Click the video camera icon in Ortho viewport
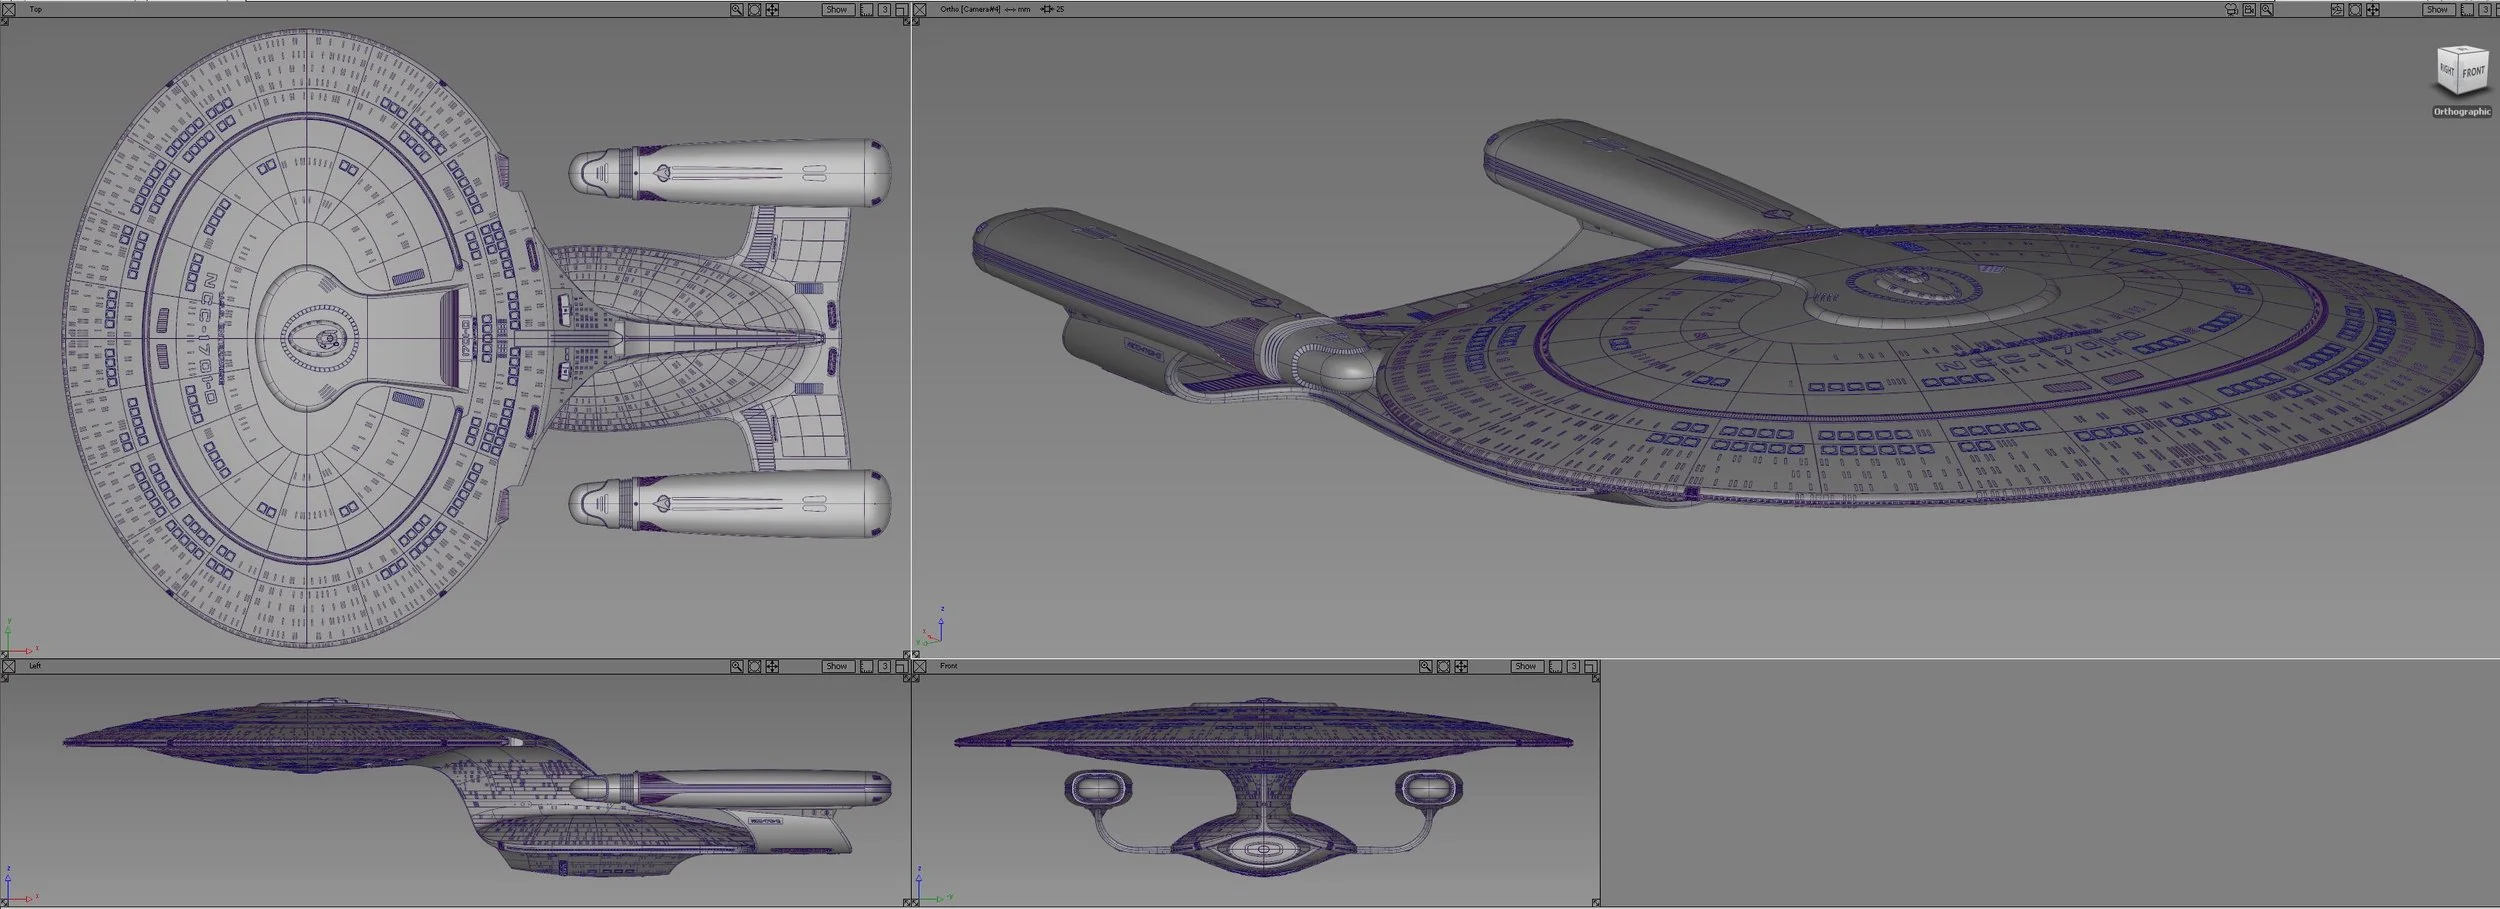The height and width of the screenshot is (909, 2500). point(2249,10)
